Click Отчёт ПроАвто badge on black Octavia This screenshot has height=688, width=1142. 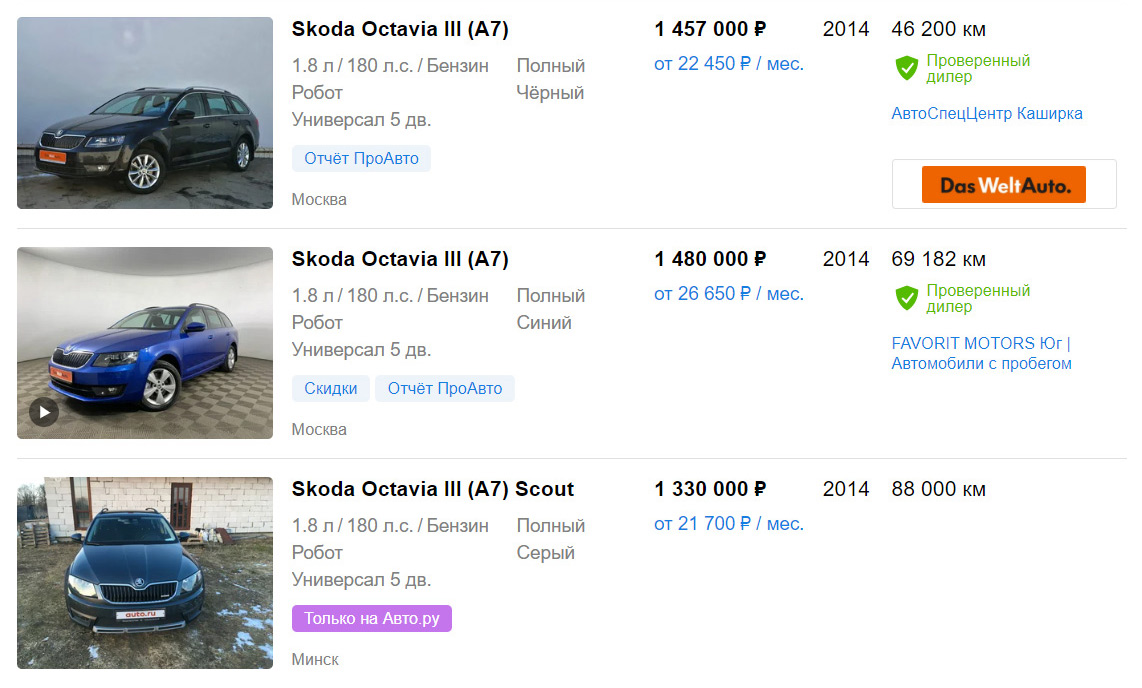(361, 159)
